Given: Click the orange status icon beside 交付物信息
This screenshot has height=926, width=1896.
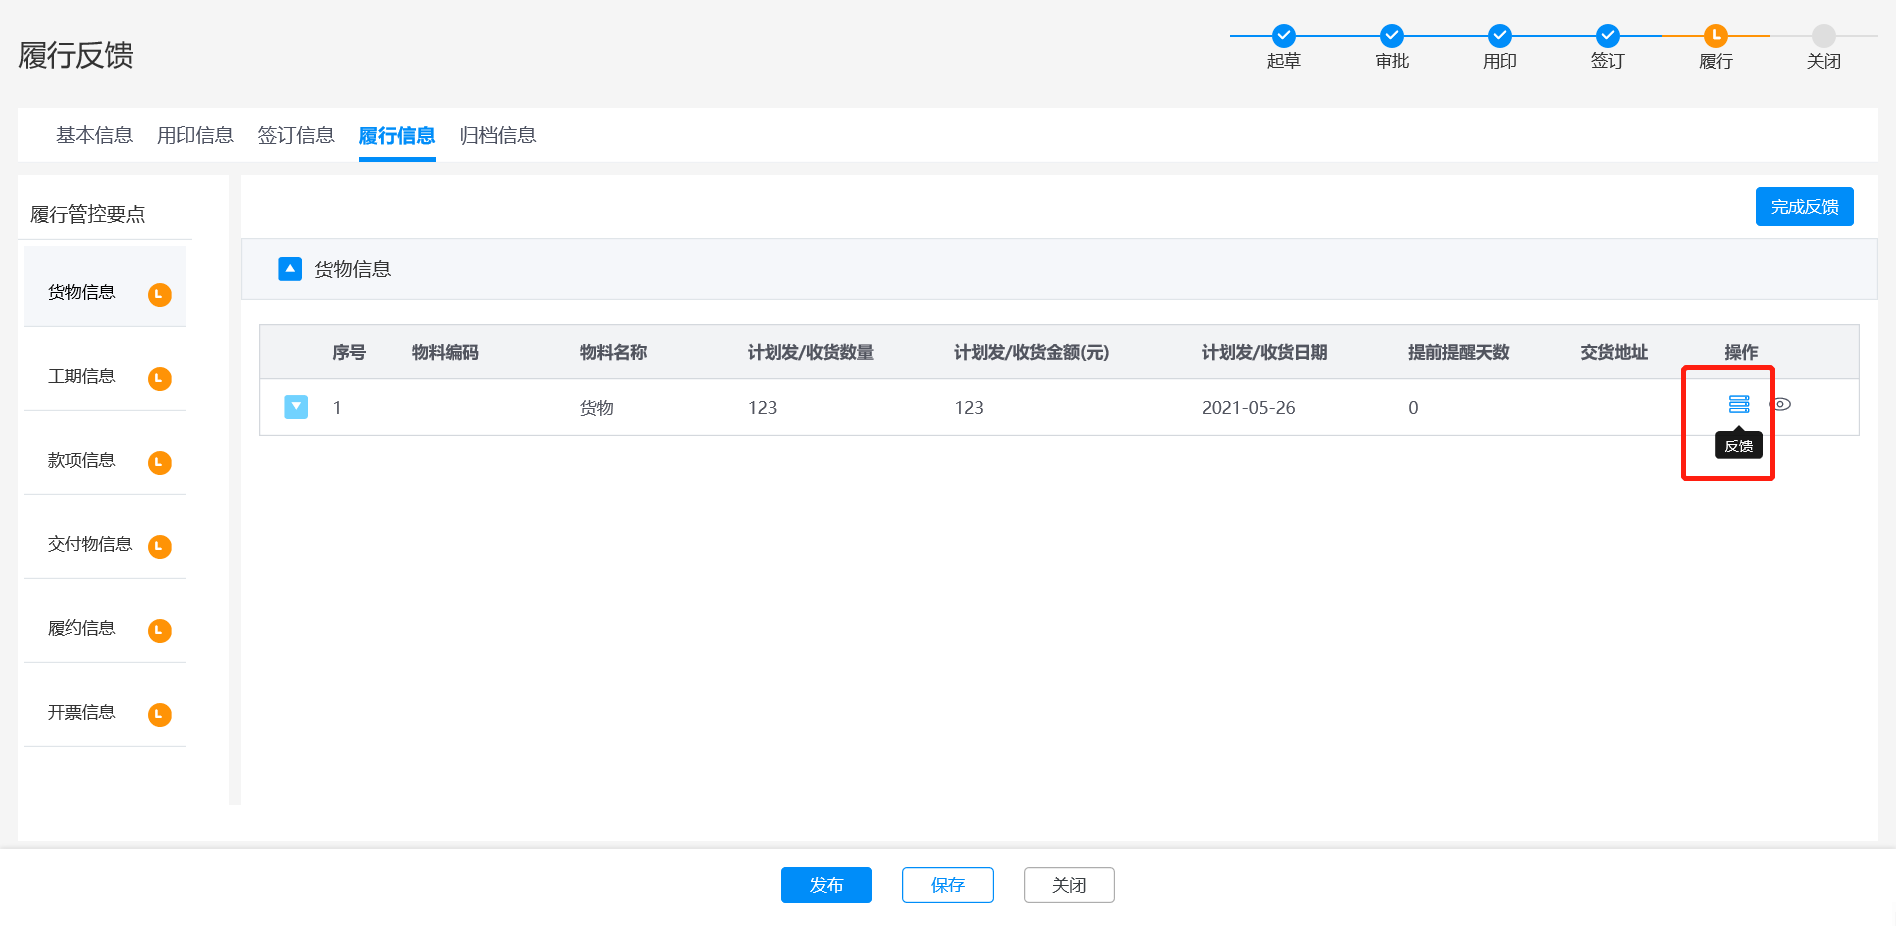Looking at the screenshot, I should [160, 546].
